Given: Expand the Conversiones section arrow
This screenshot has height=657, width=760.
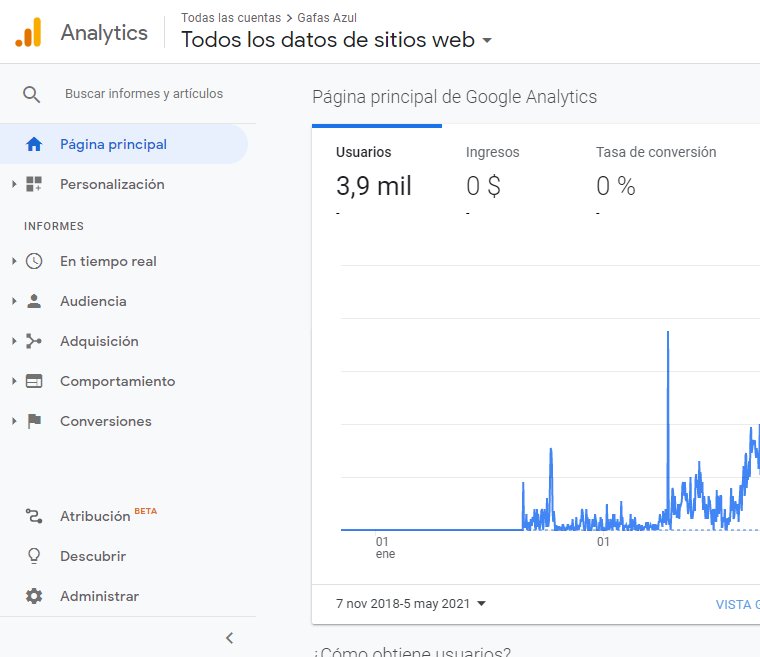Looking at the screenshot, I should [x=14, y=421].
